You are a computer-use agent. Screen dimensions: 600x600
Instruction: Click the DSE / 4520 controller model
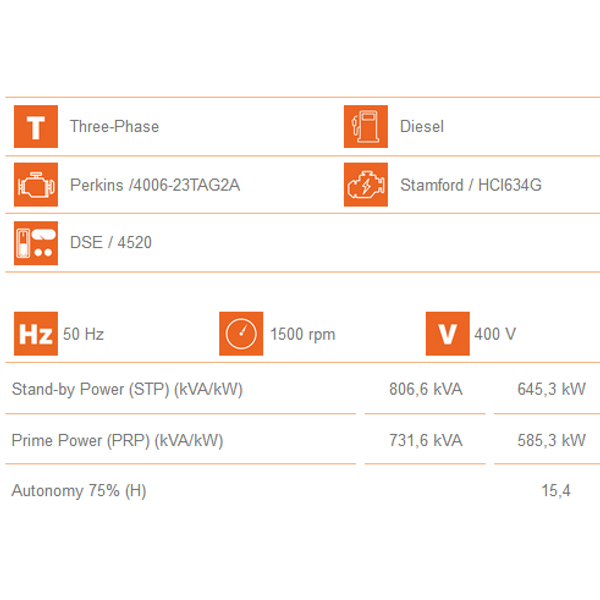tap(111, 243)
